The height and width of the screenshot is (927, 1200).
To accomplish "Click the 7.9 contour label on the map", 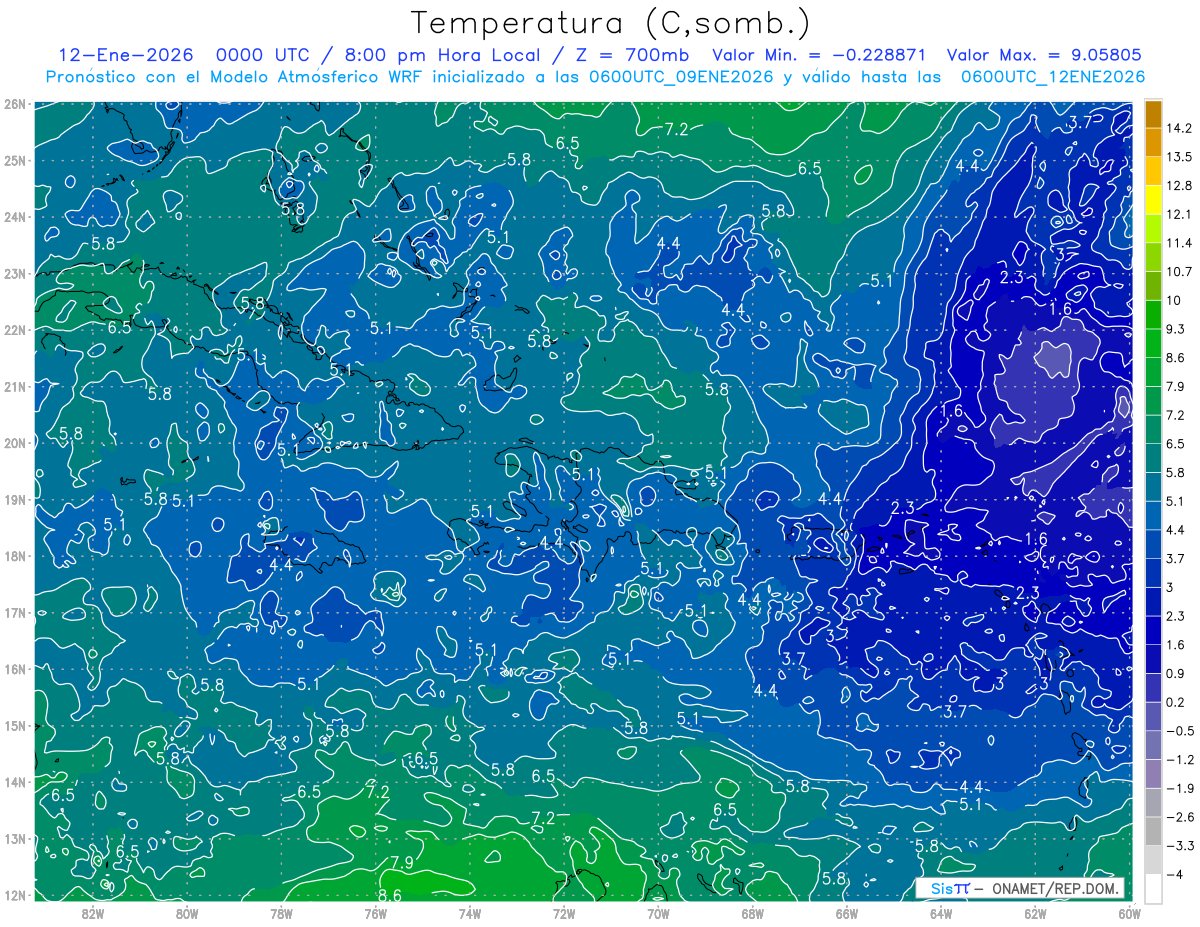I will point(402,862).
